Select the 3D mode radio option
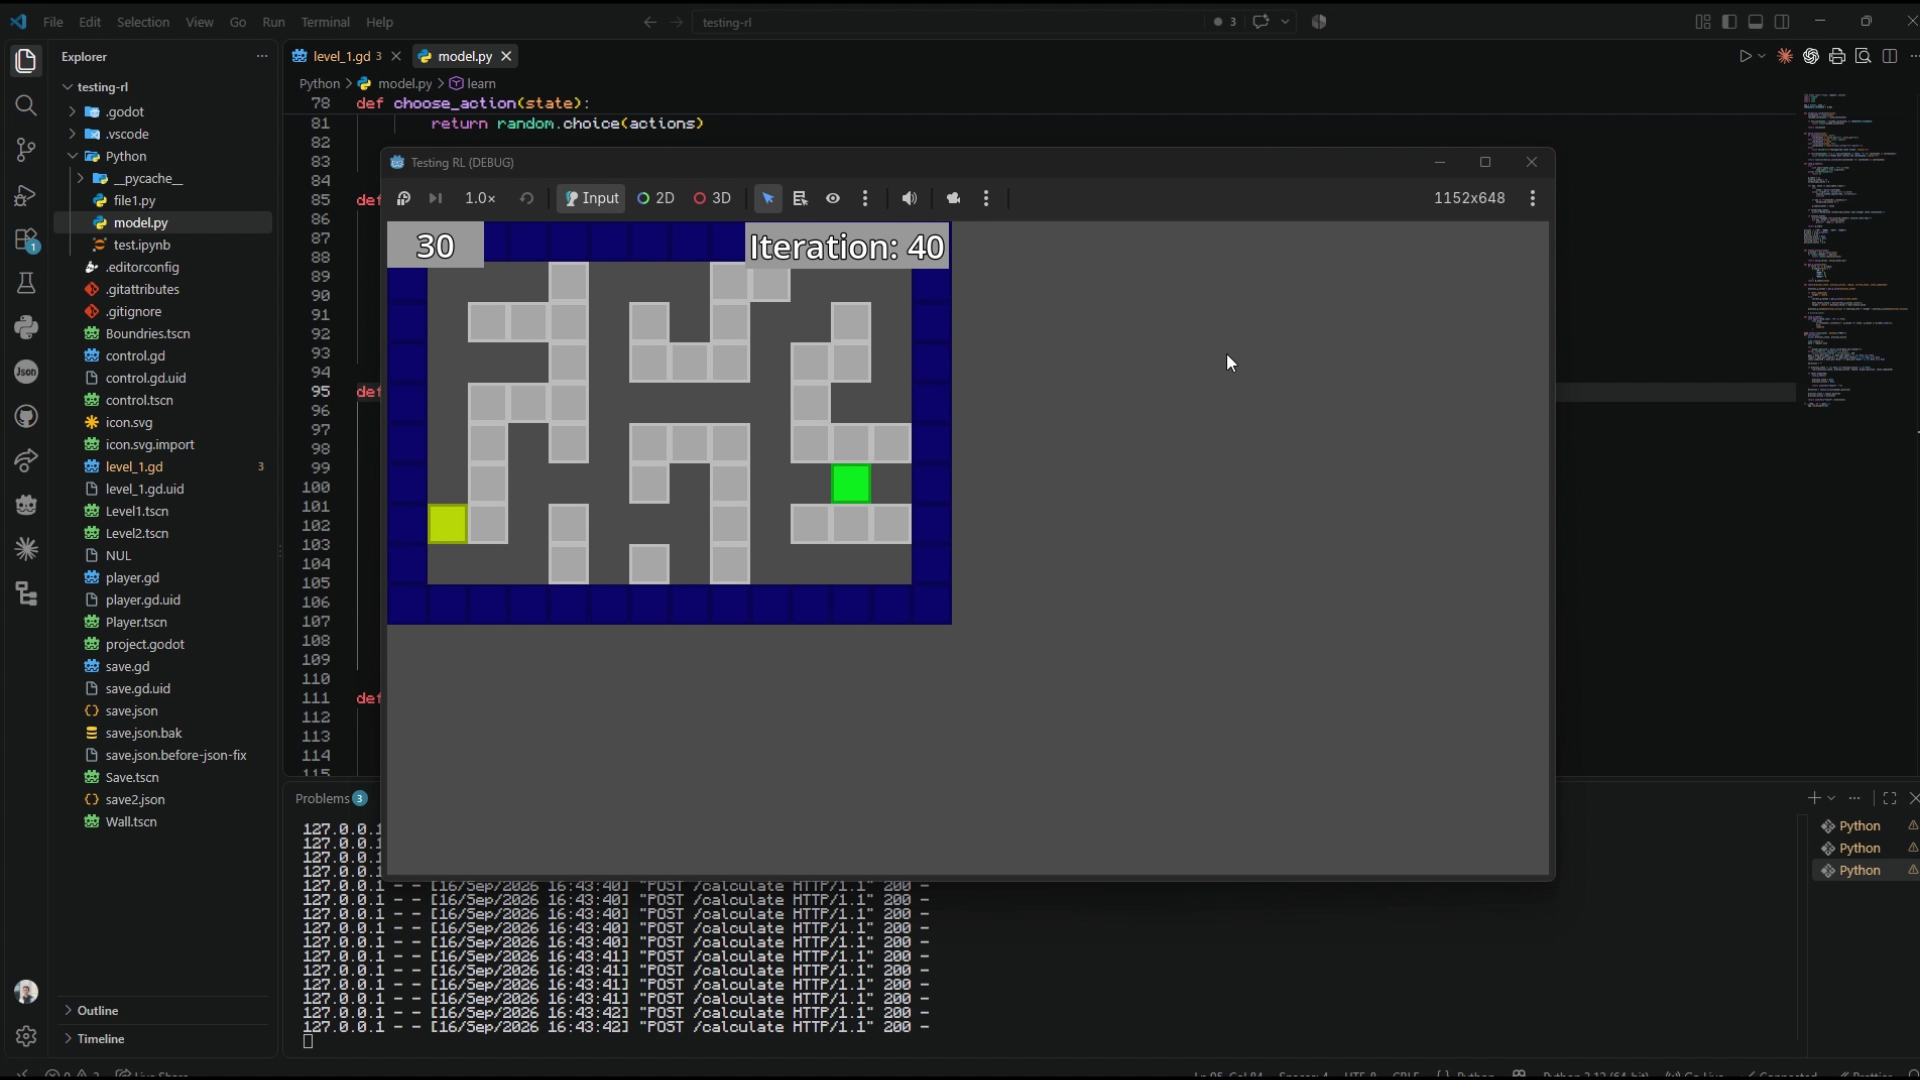This screenshot has width=1920, height=1080. [712, 198]
